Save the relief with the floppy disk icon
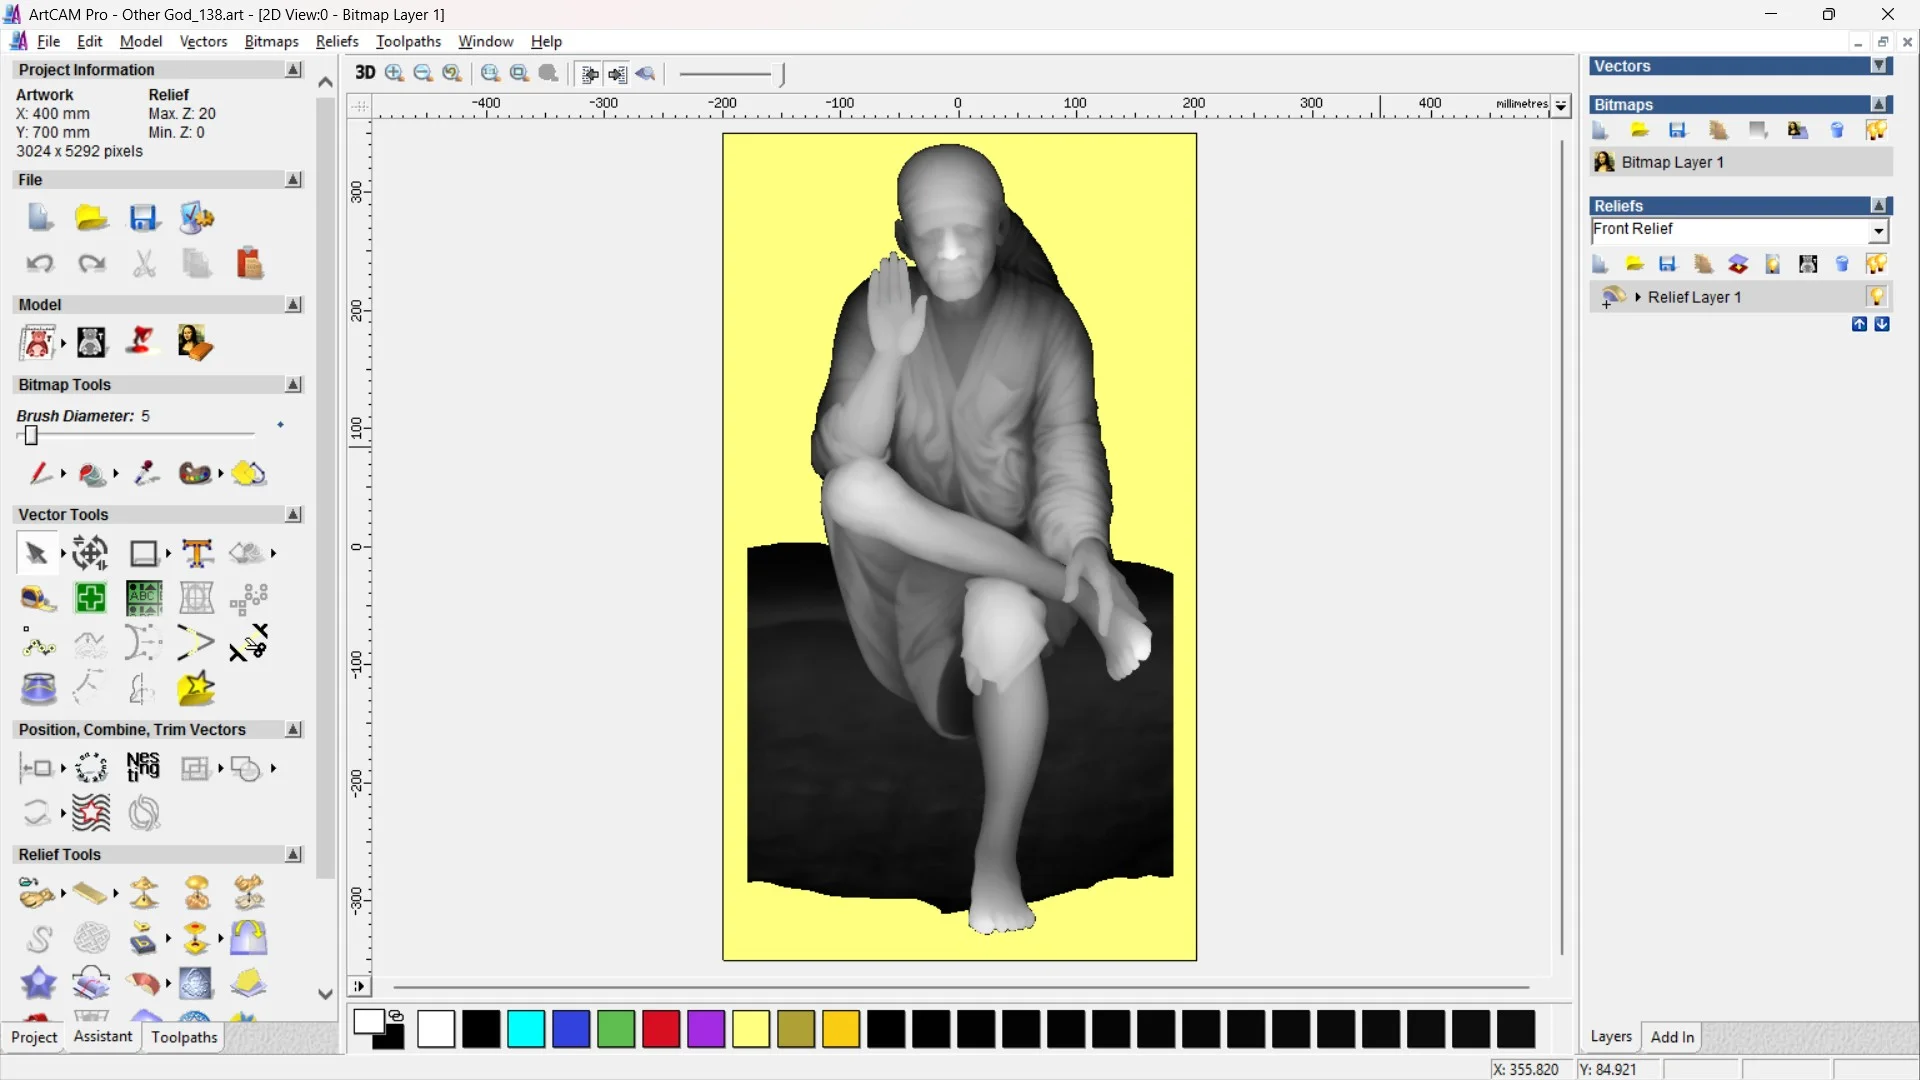This screenshot has height=1080, width=1920. (1668, 264)
